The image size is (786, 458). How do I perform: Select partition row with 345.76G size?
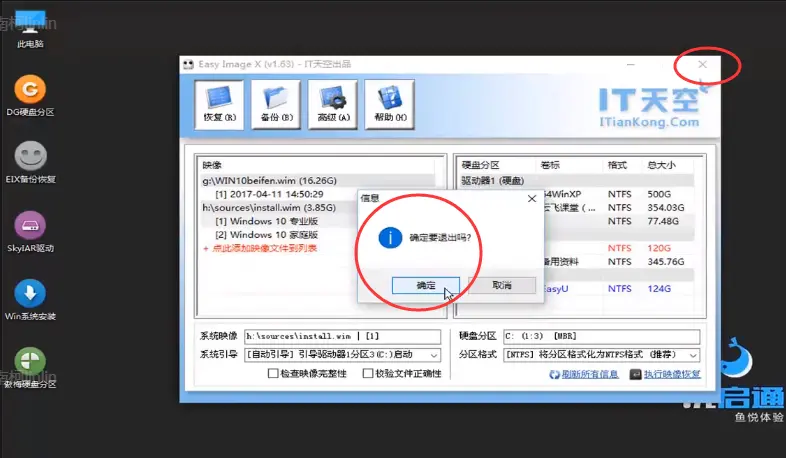620,262
